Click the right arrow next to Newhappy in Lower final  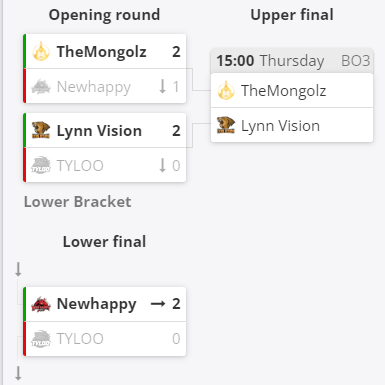[158, 304]
